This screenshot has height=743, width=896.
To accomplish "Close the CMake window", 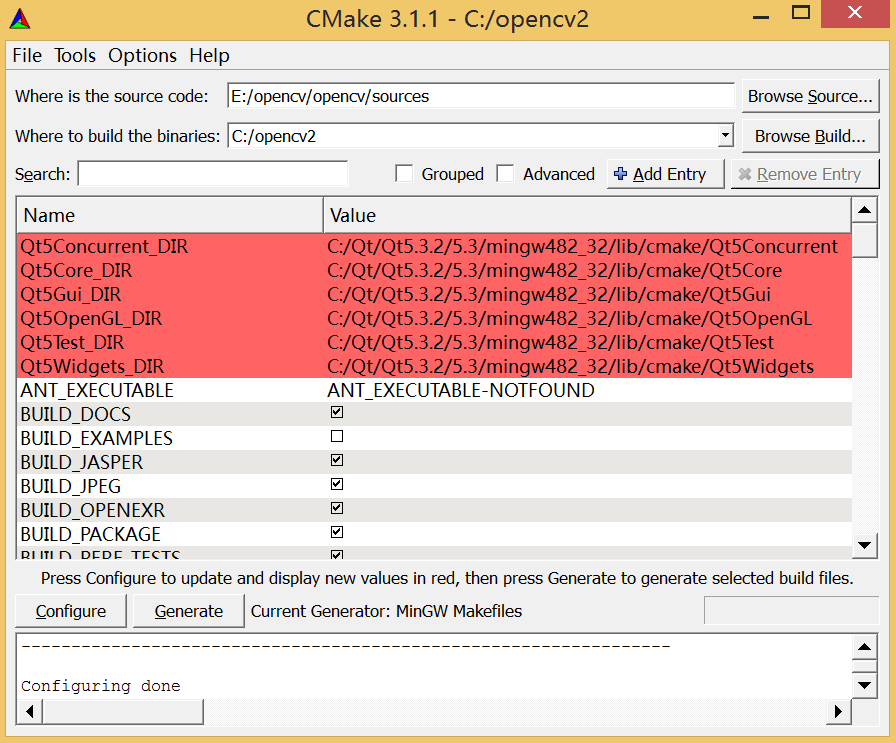I will (x=855, y=13).
